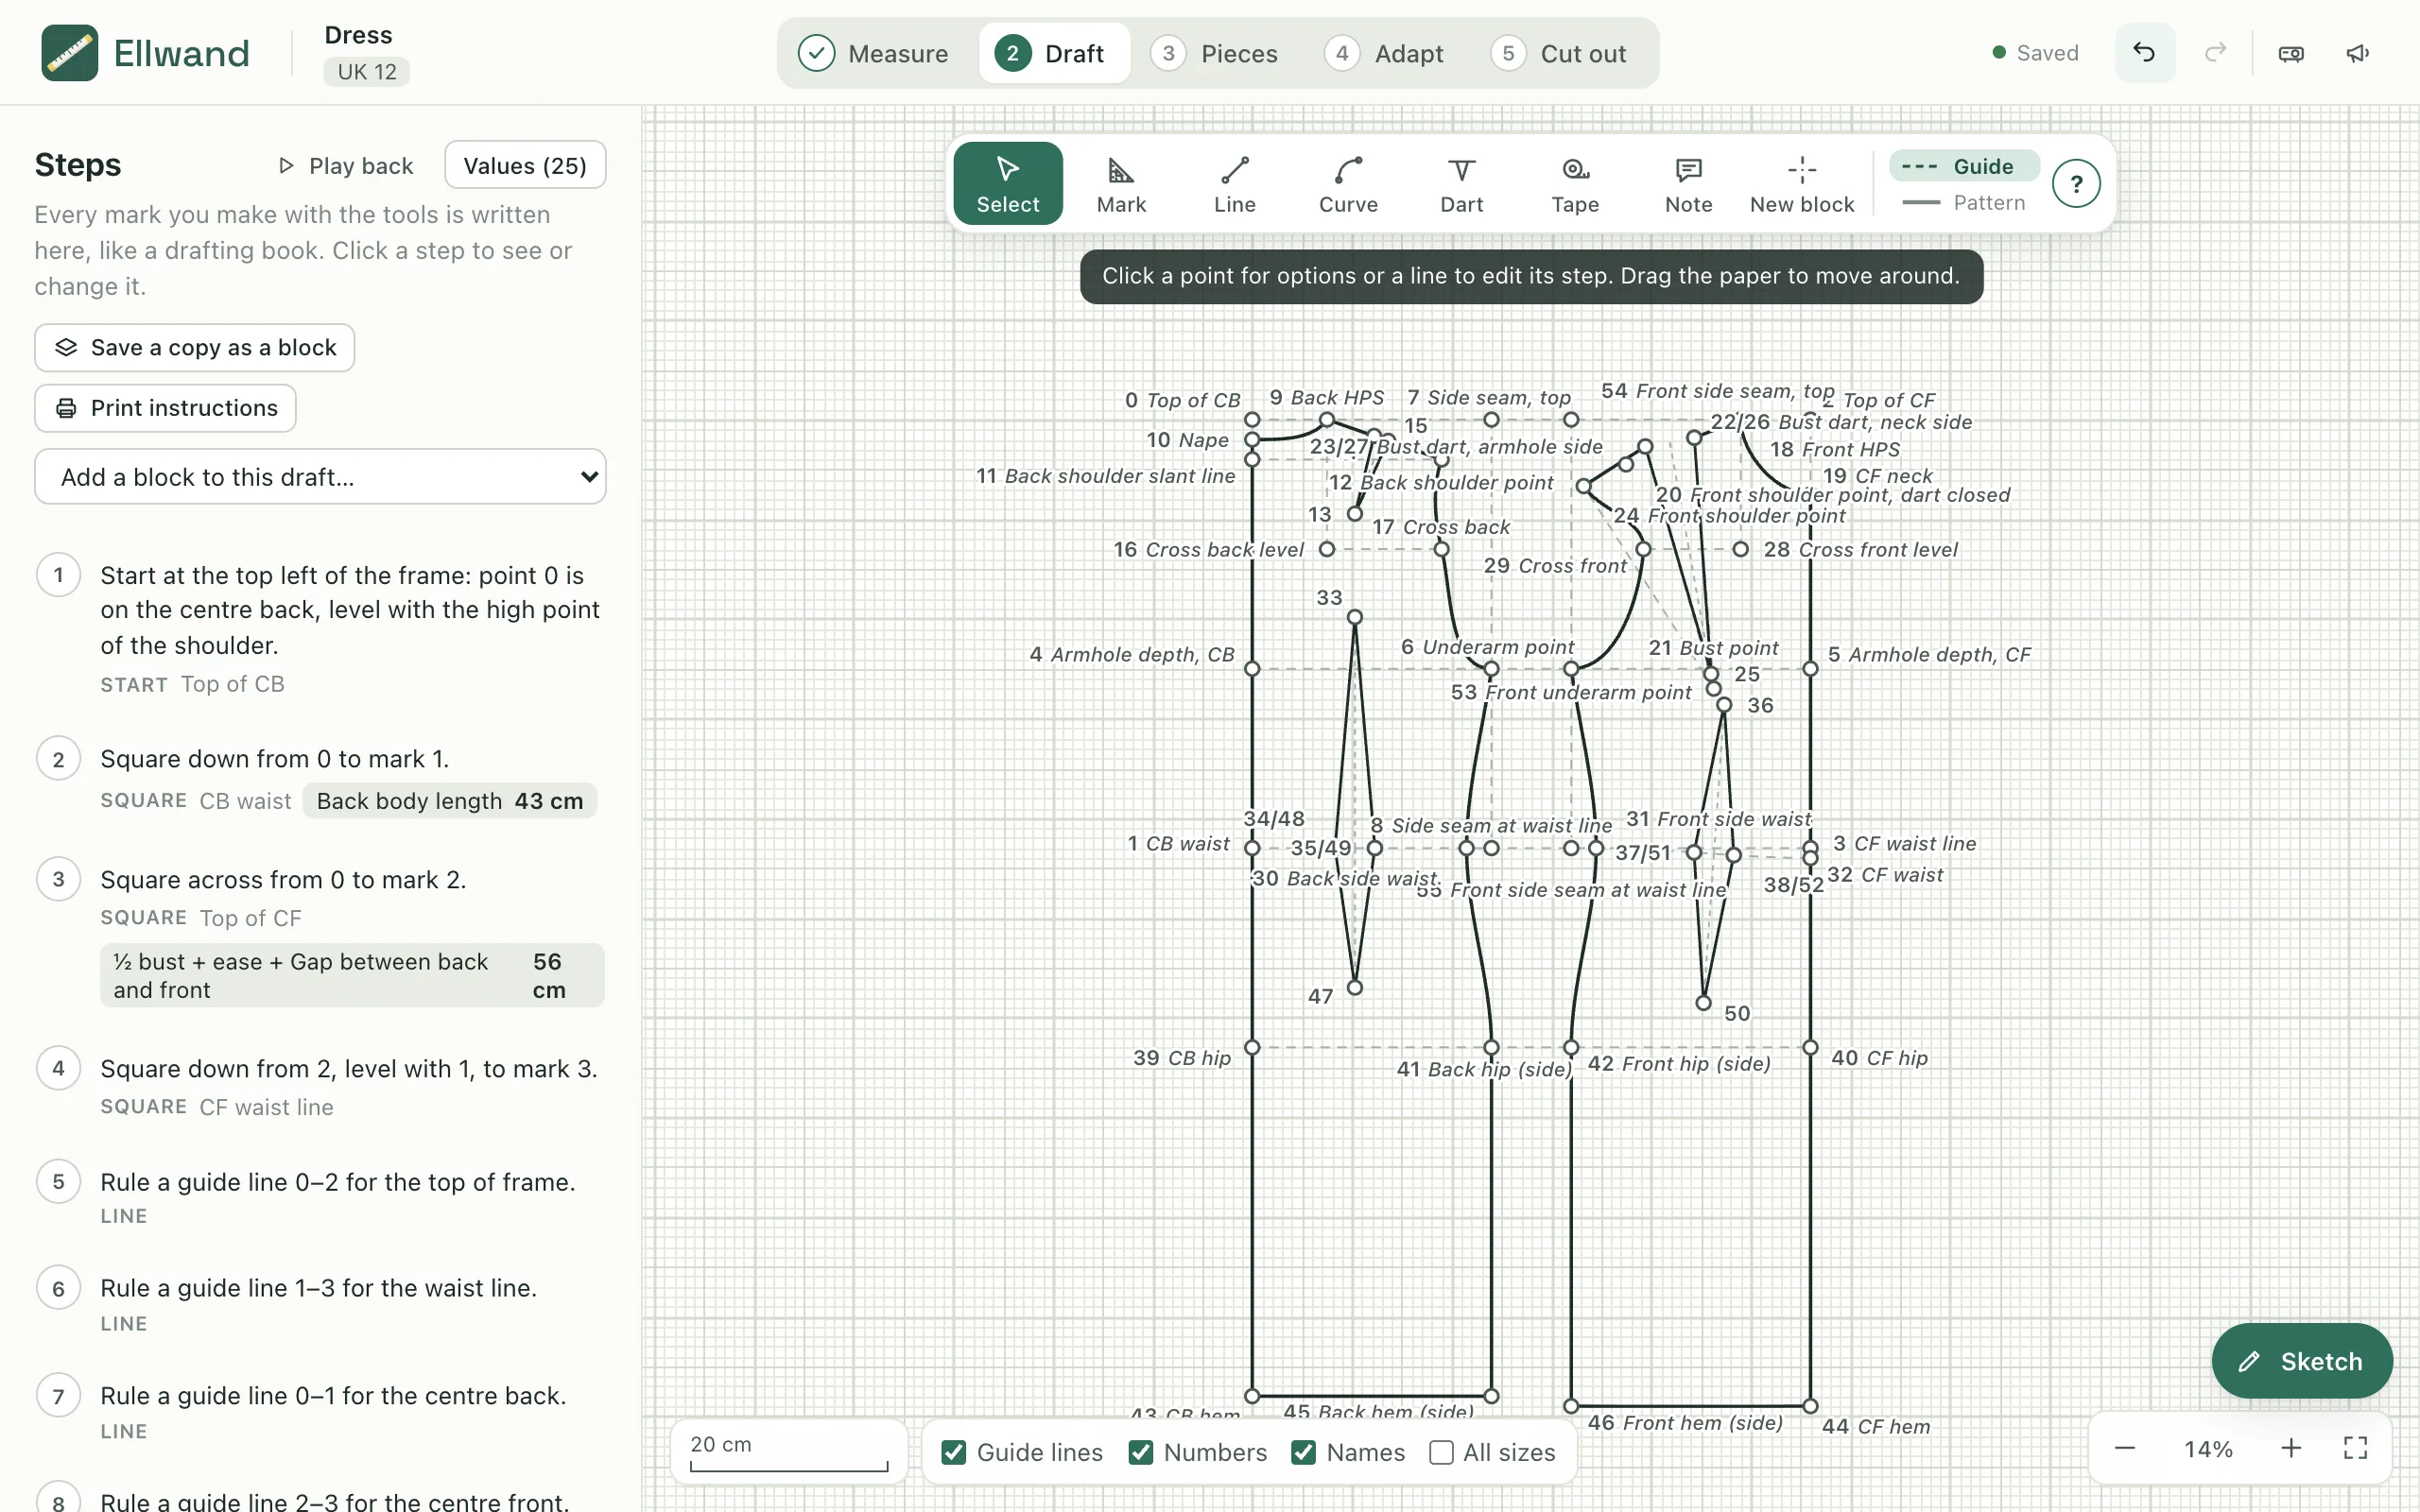Viewport: 2420px width, 1512px height.
Task: Choose the Line drawing tool
Action: [1234, 184]
